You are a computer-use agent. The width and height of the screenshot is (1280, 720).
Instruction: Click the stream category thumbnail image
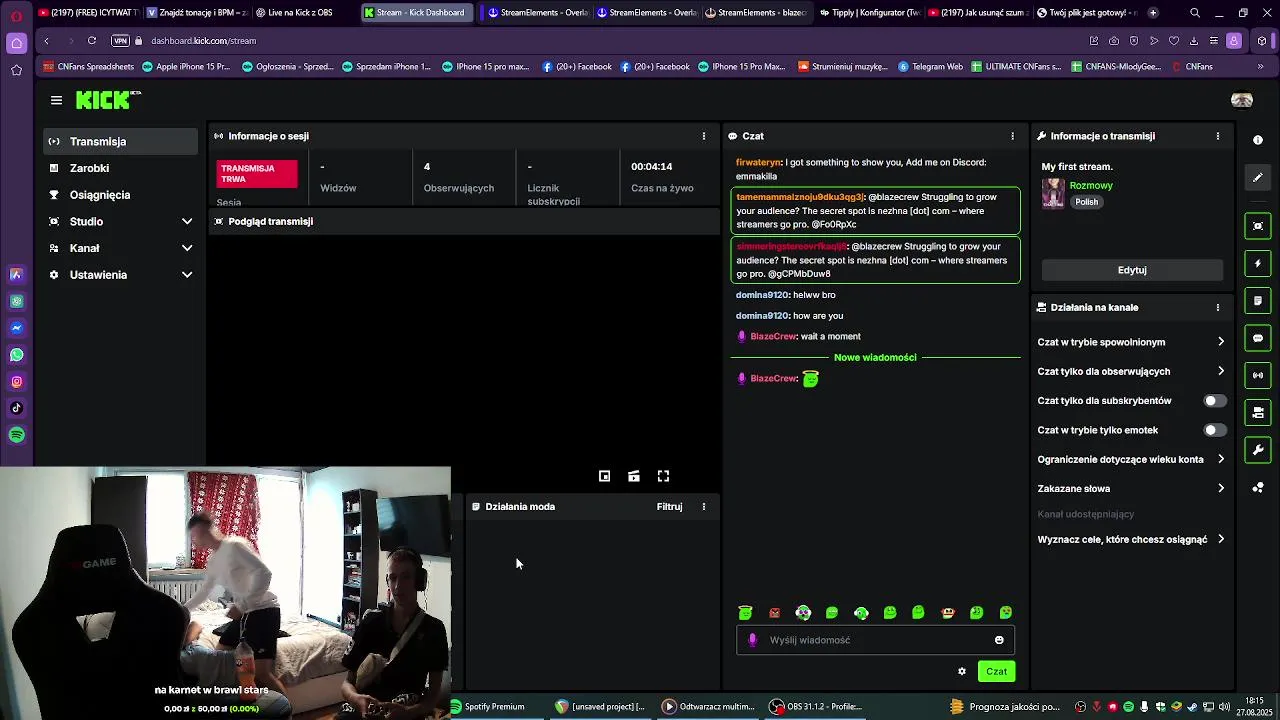(x=1053, y=193)
